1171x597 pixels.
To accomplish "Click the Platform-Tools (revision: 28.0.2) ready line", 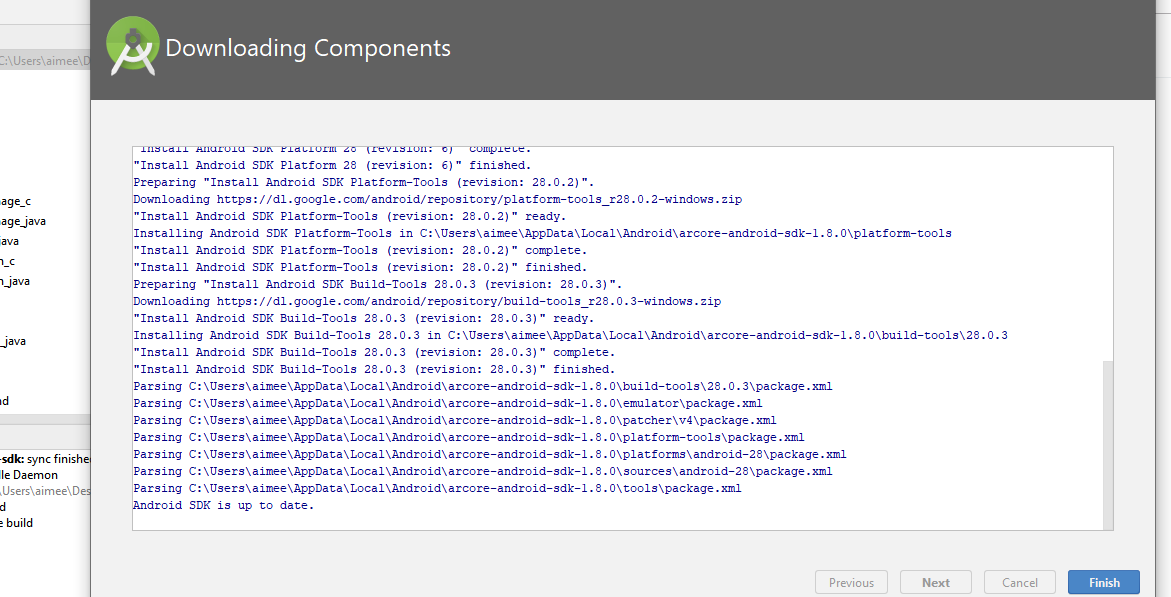I will (x=350, y=217).
